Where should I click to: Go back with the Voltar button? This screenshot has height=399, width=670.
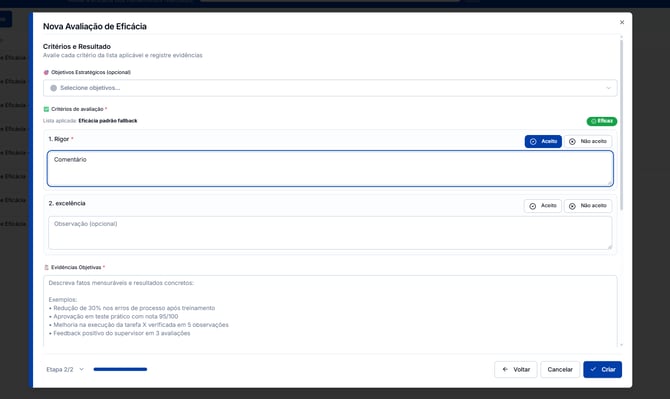tap(516, 370)
